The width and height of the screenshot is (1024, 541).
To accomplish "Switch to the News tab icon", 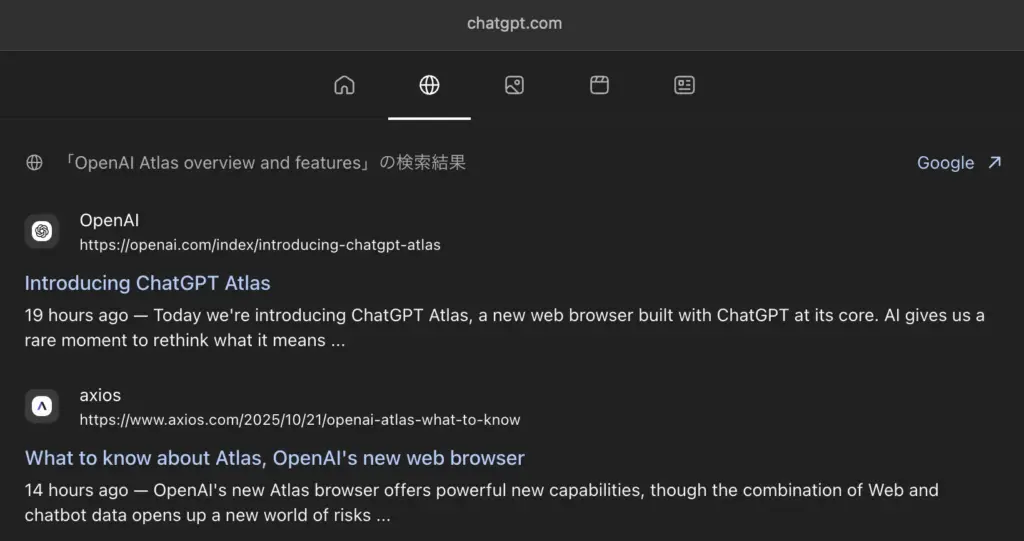I will pos(684,85).
